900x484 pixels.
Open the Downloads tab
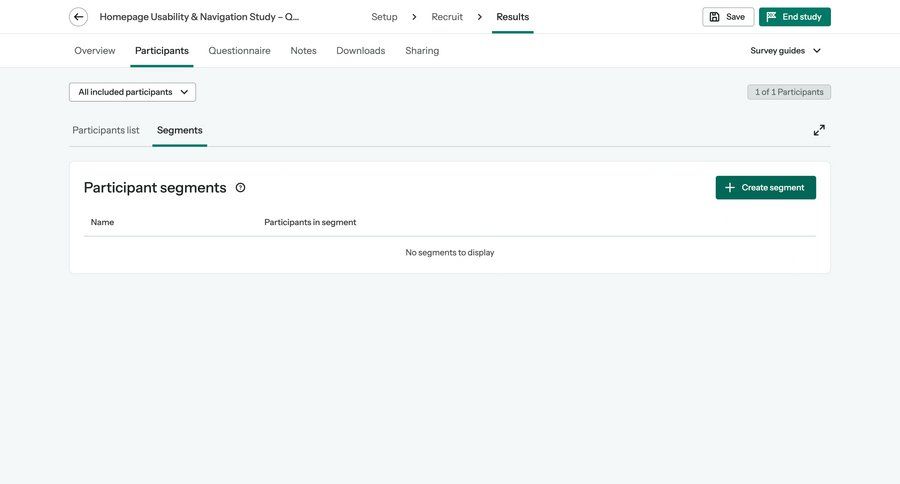360,51
